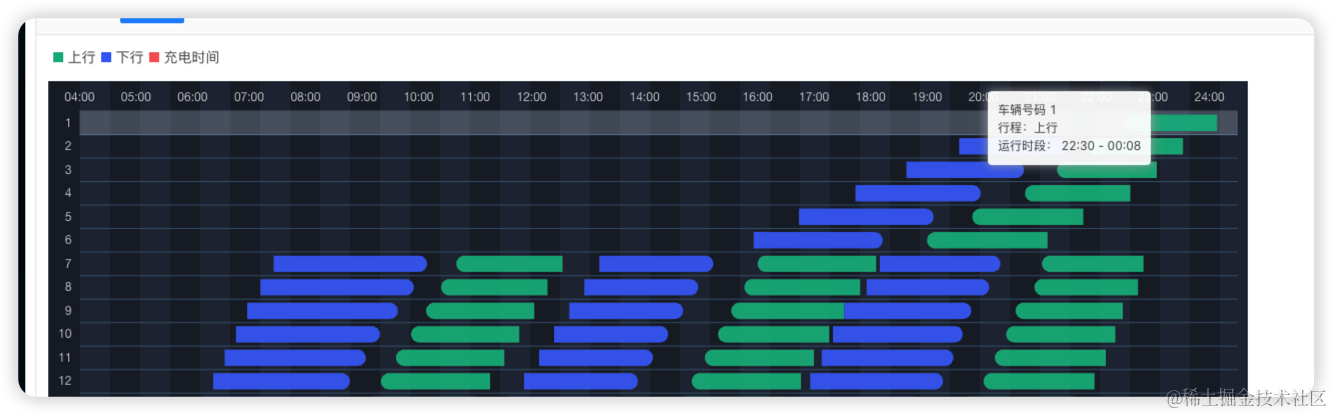Image resolution: width=1333 pixels, height=415 pixels.
Task: Click the 08:00 time axis label
Action: point(305,97)
